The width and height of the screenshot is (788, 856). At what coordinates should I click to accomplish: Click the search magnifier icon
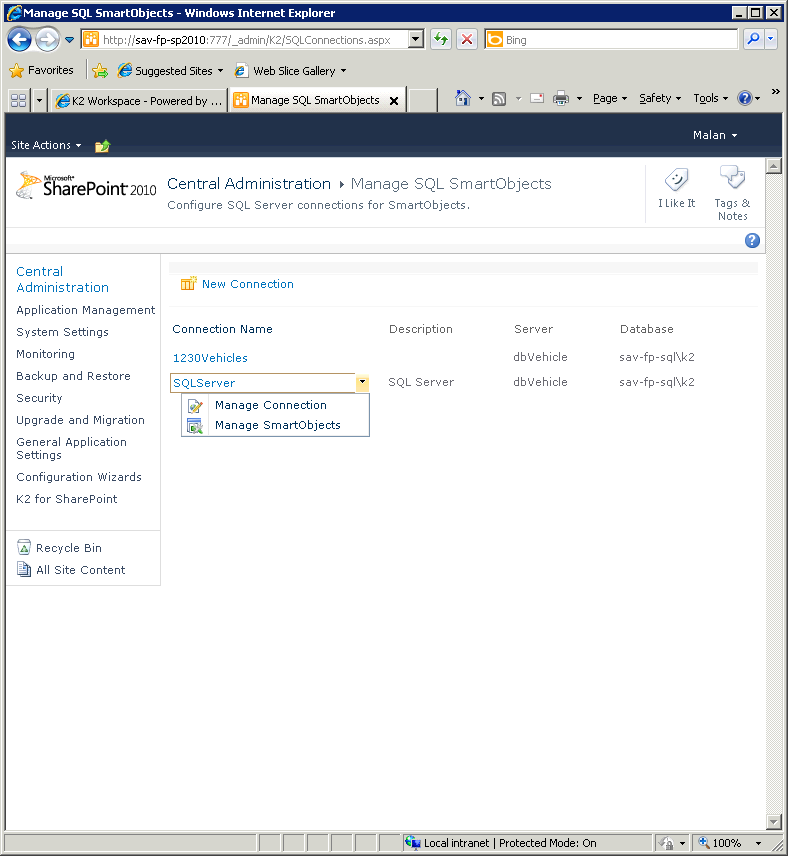pyautogui.click(x=754, y=39)
